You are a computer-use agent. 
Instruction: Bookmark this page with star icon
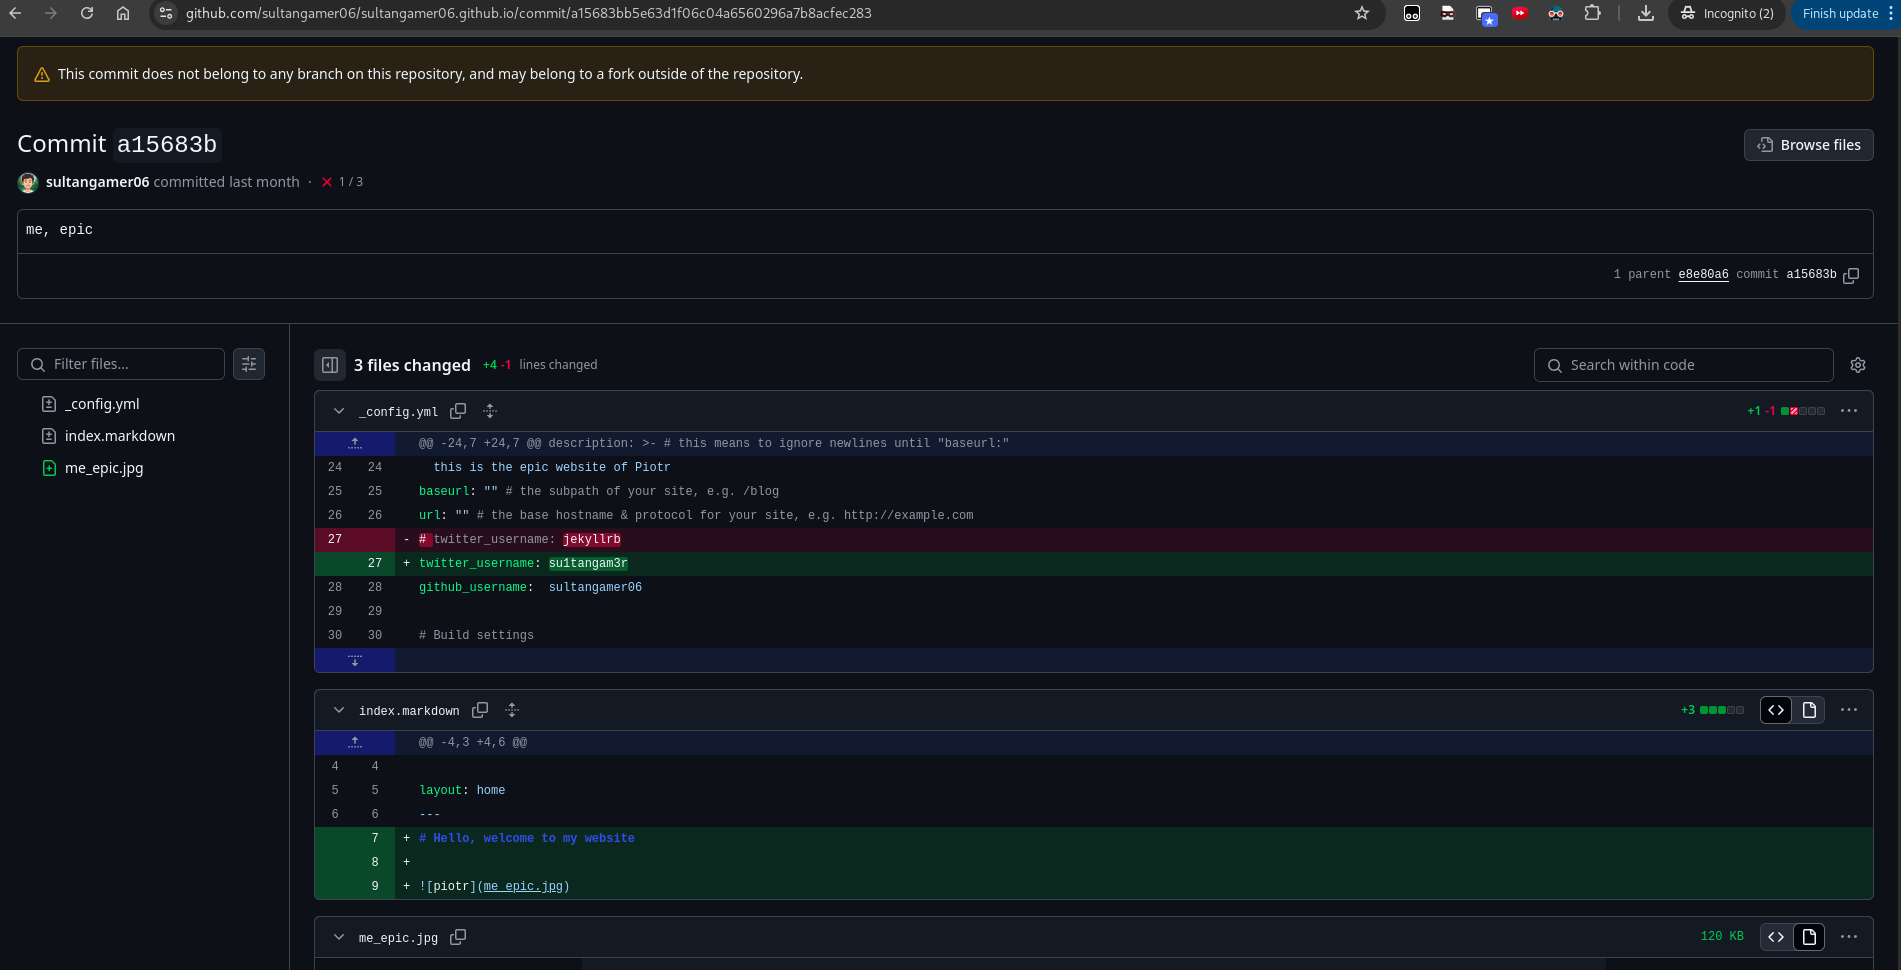coord(1361,13)
